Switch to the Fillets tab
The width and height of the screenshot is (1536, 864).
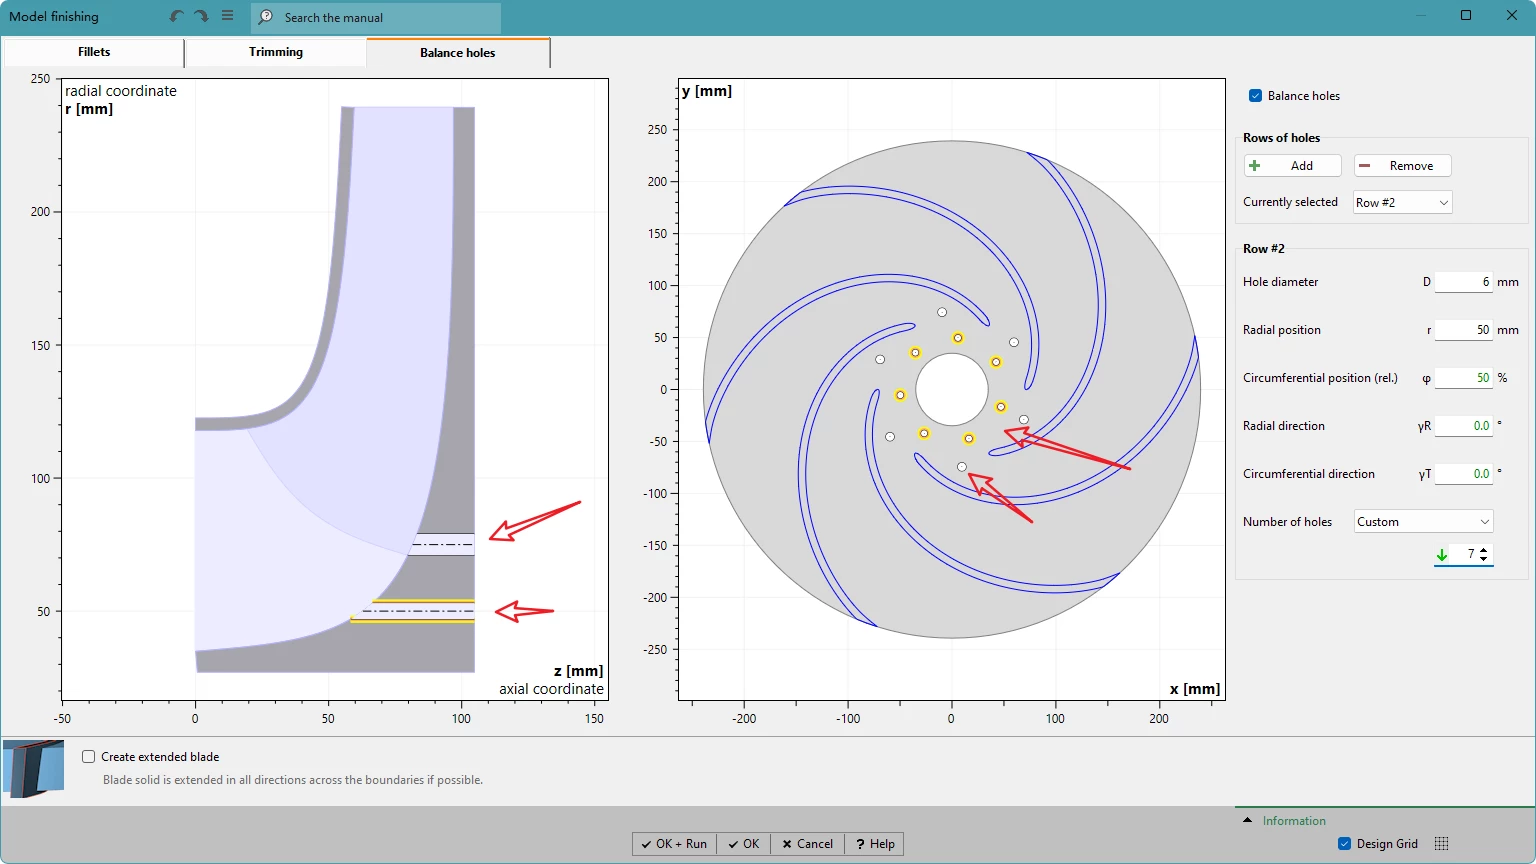coord(94,52)
